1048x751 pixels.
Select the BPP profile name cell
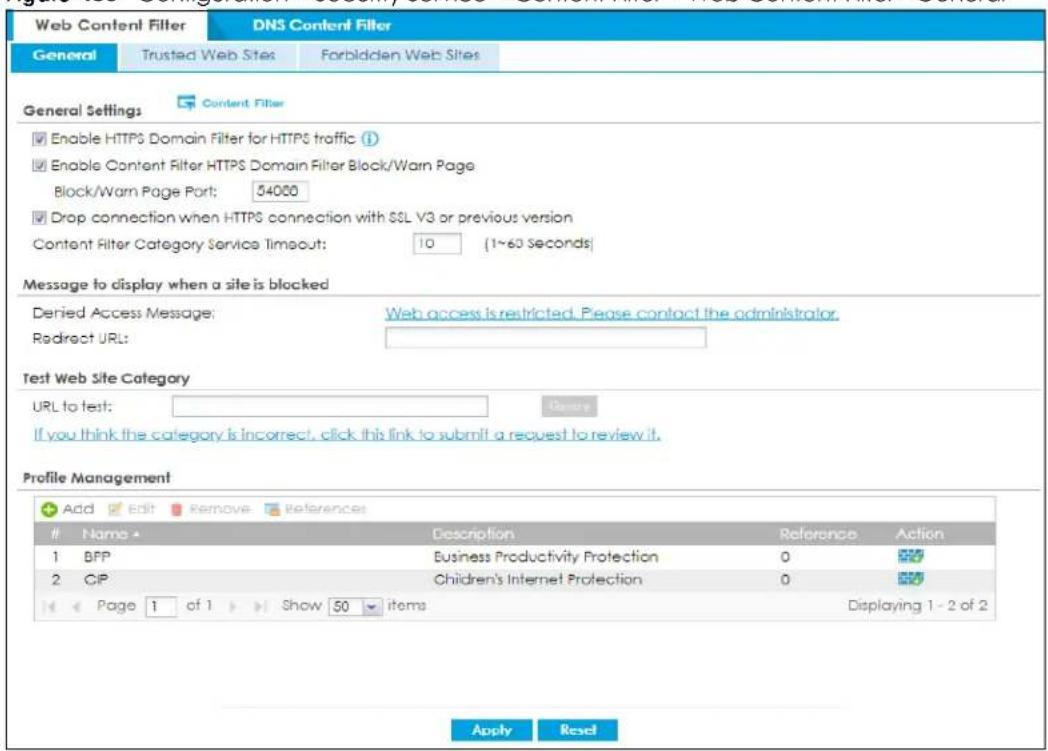(97, 557)
